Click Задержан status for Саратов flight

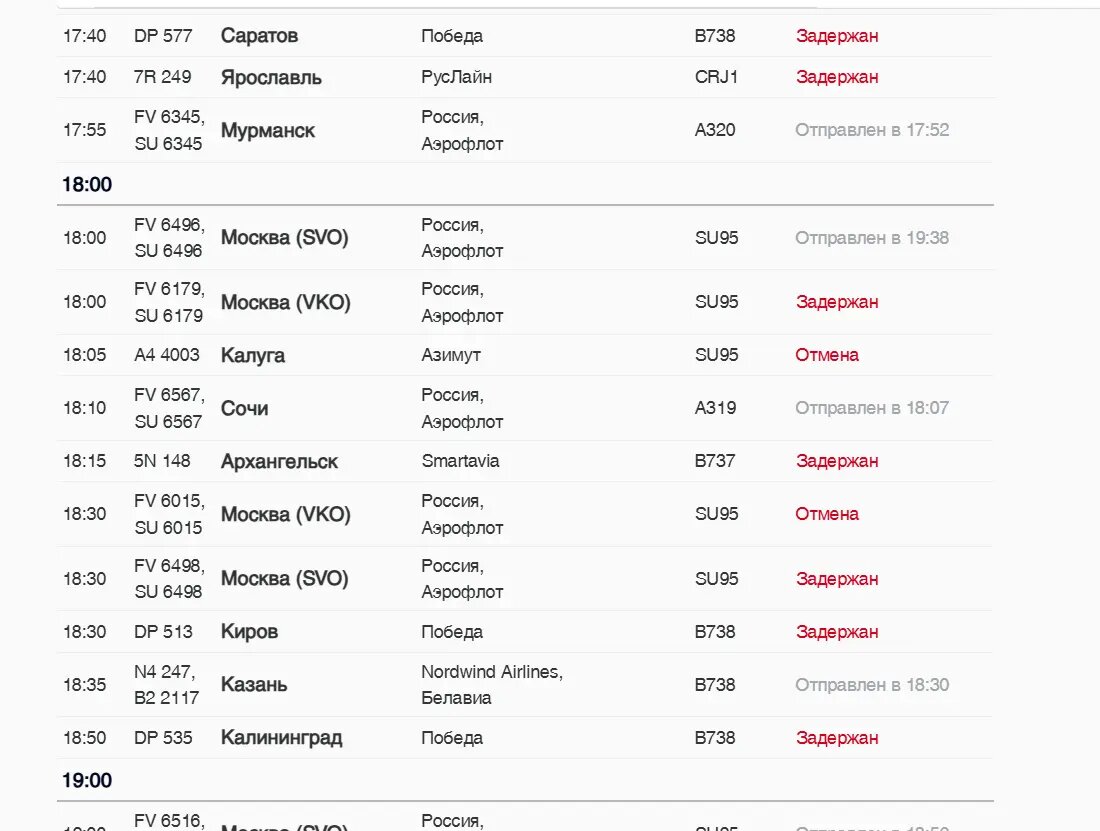[837, 36]
